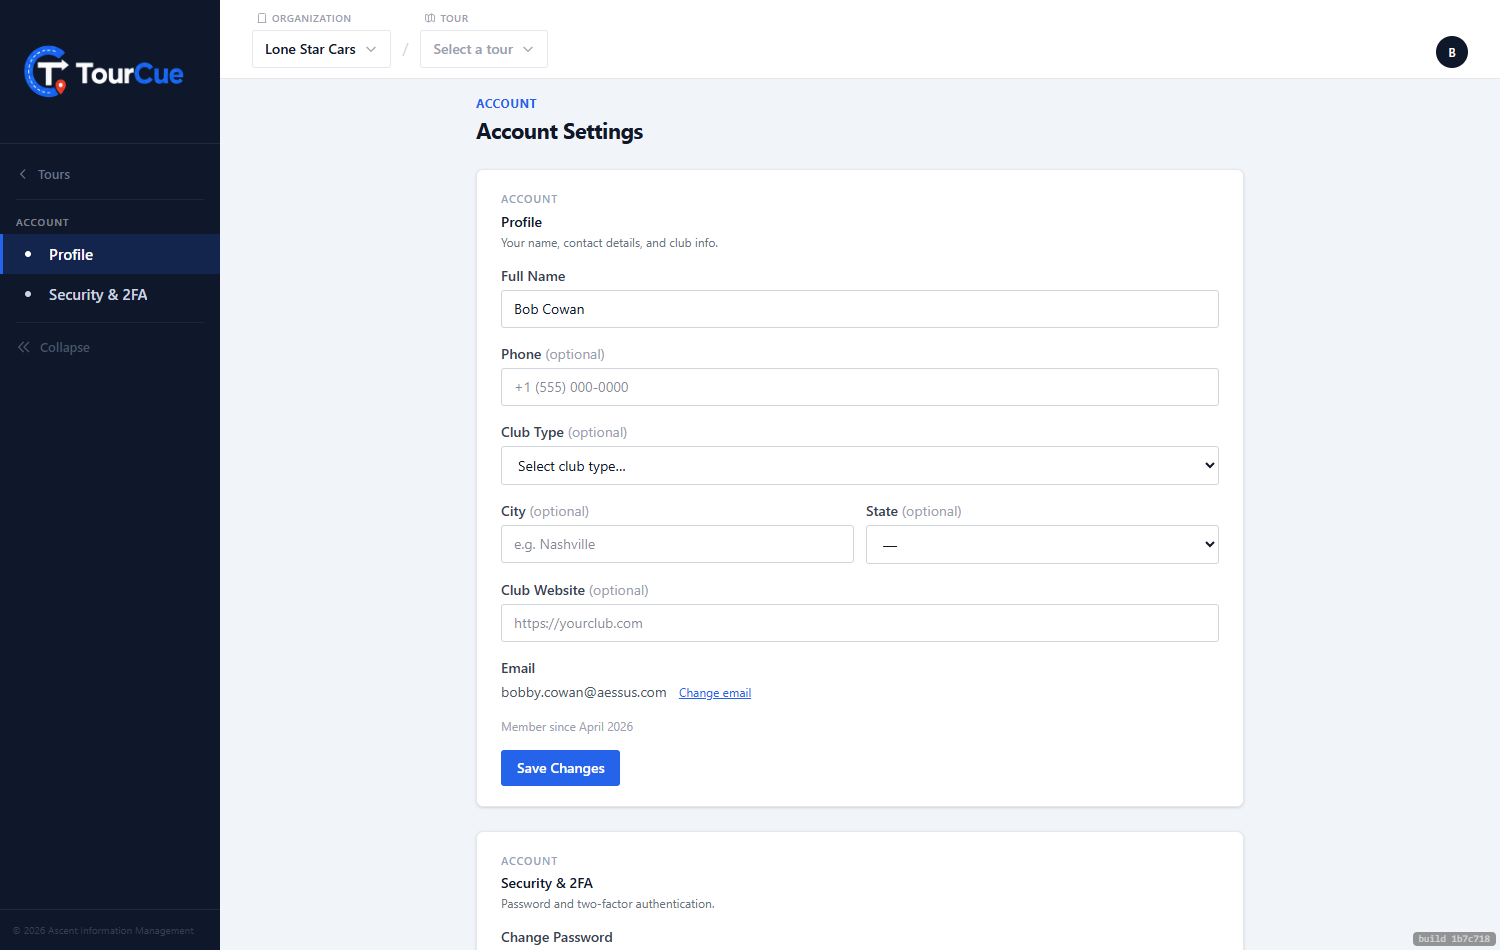Image resolution: width=1500 pixels, height=950 pixels.
Task: Go to Profile in sidebar
Action: [x=110, y=254]
